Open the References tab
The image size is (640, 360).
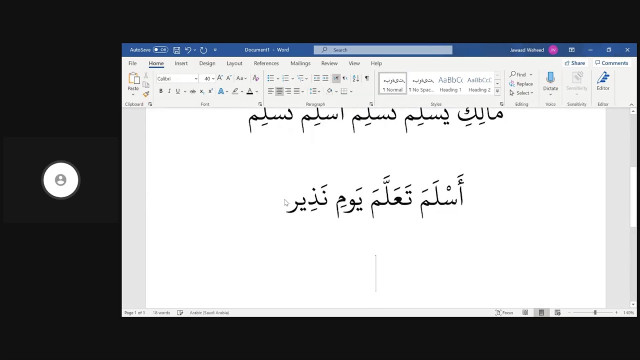[266, 63]
